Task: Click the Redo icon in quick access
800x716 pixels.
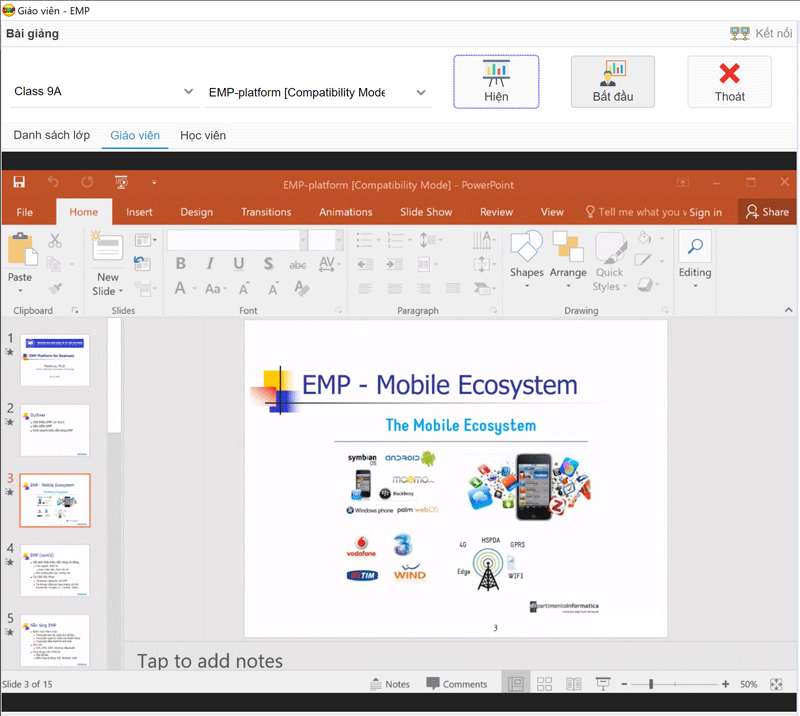Action: (87, 182)
